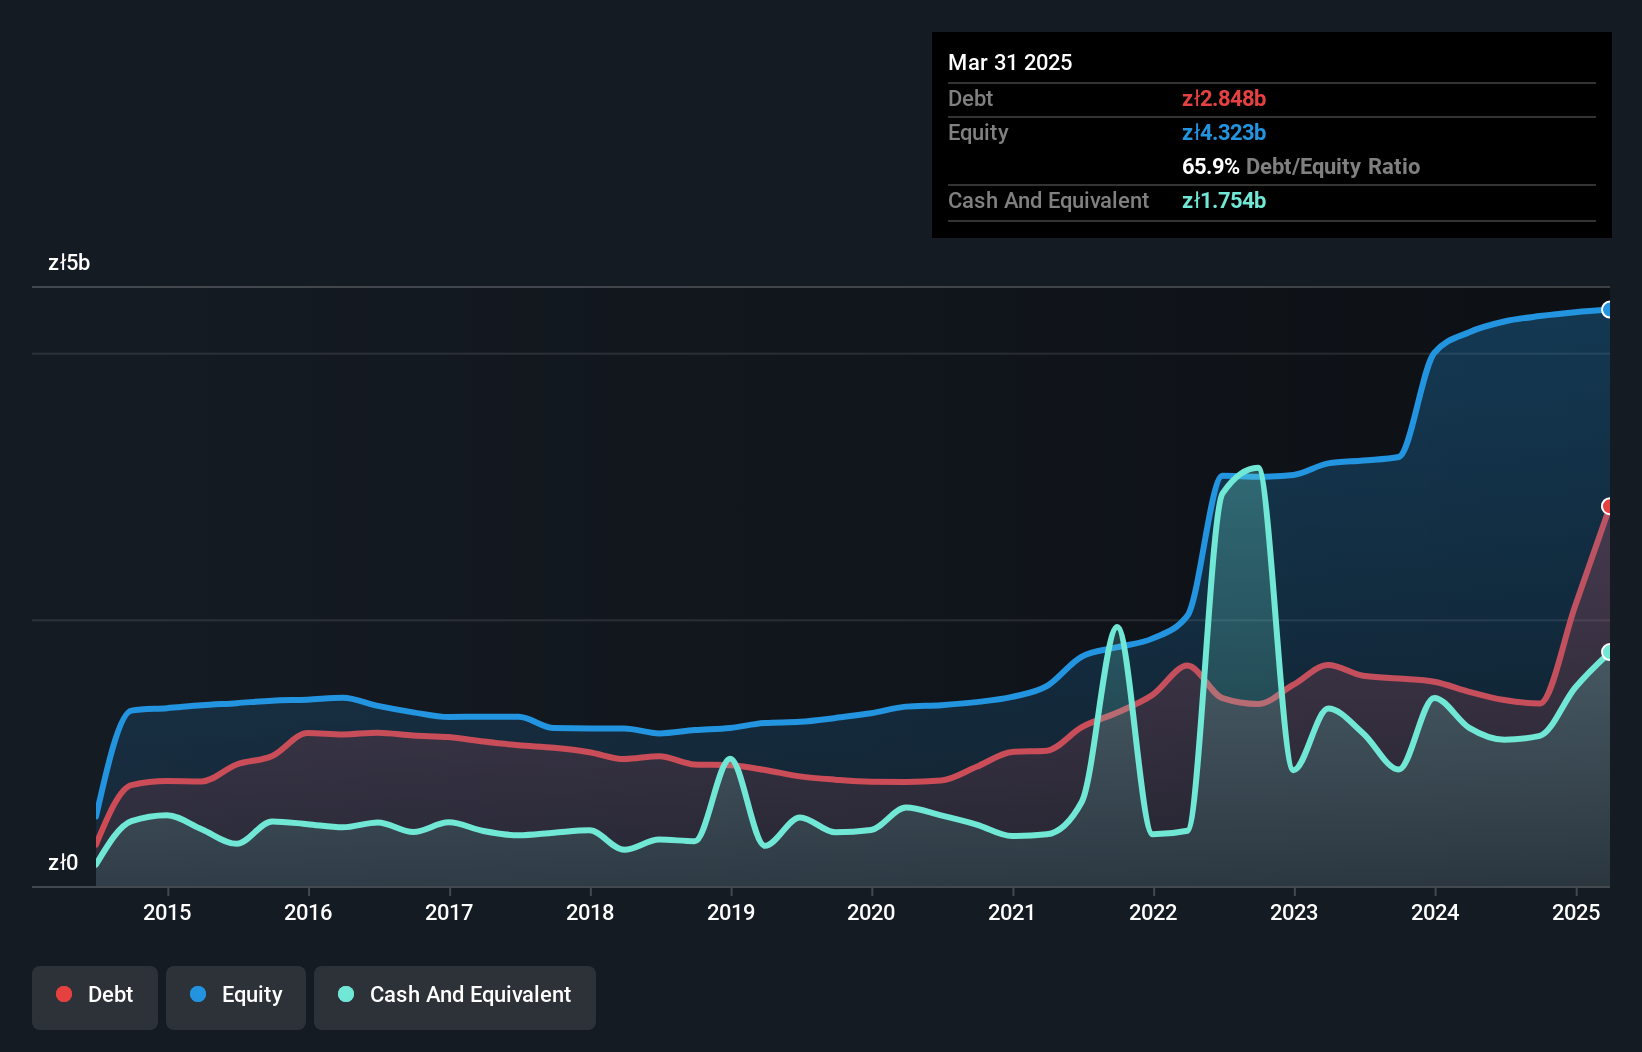Viewport: 1642px width, 1052px height.
Task: Click the blue Equity endpoint marker
Action: [1608, 310]
